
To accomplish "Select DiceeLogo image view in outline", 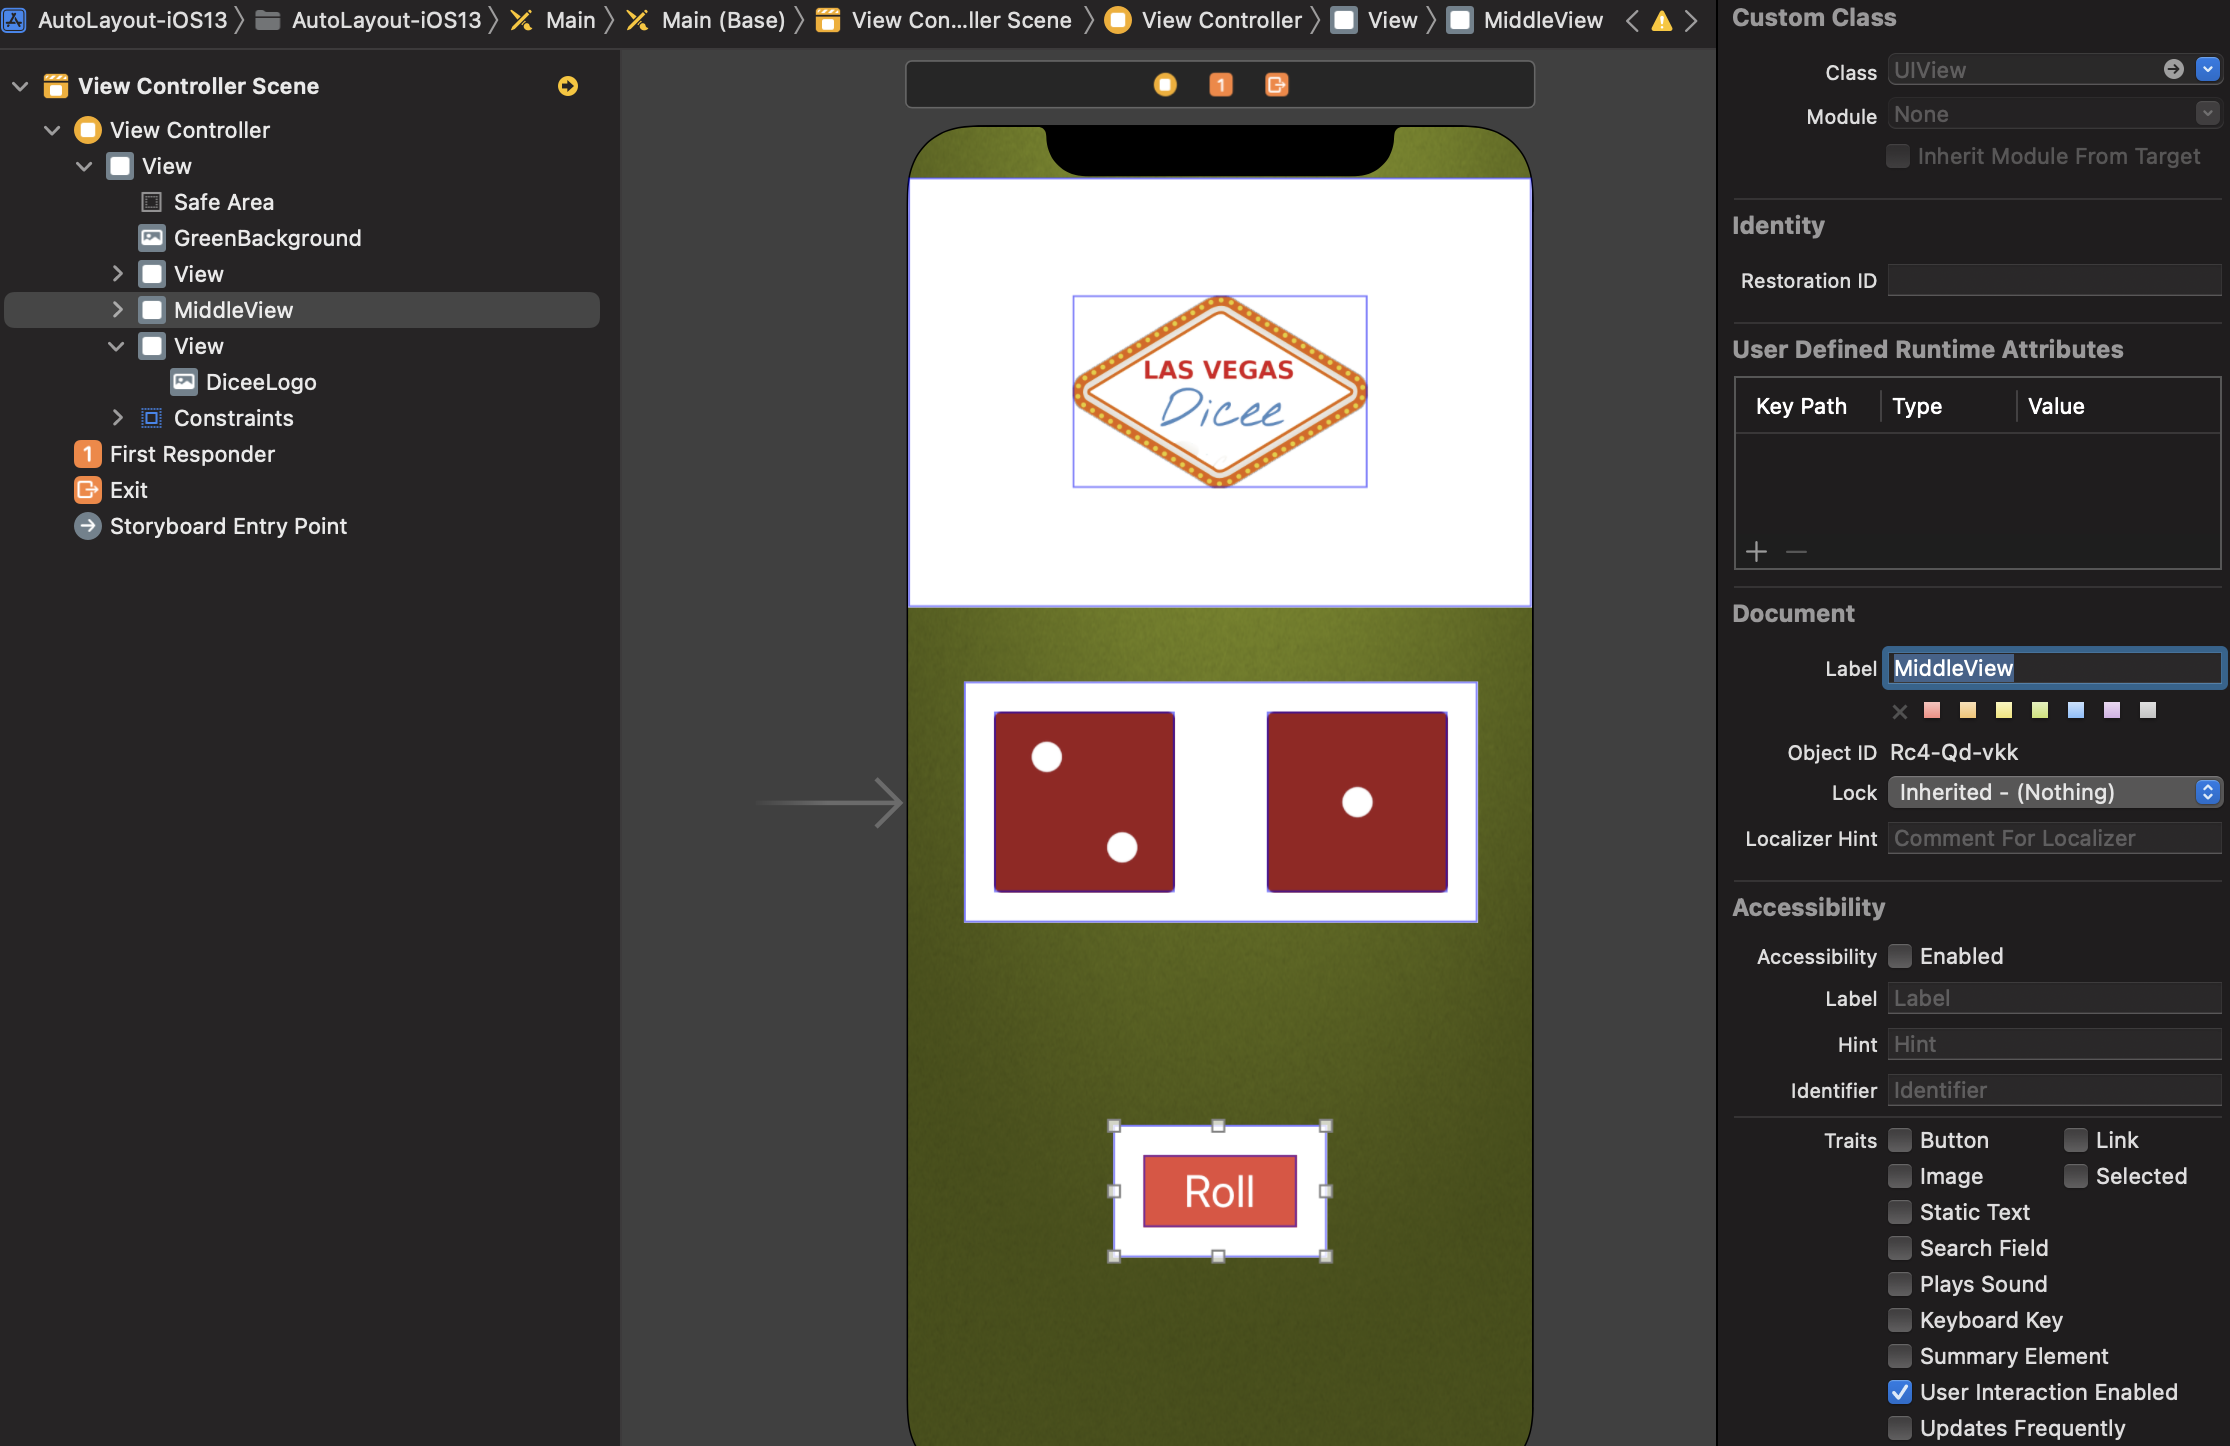I will (x=260, y=382).
